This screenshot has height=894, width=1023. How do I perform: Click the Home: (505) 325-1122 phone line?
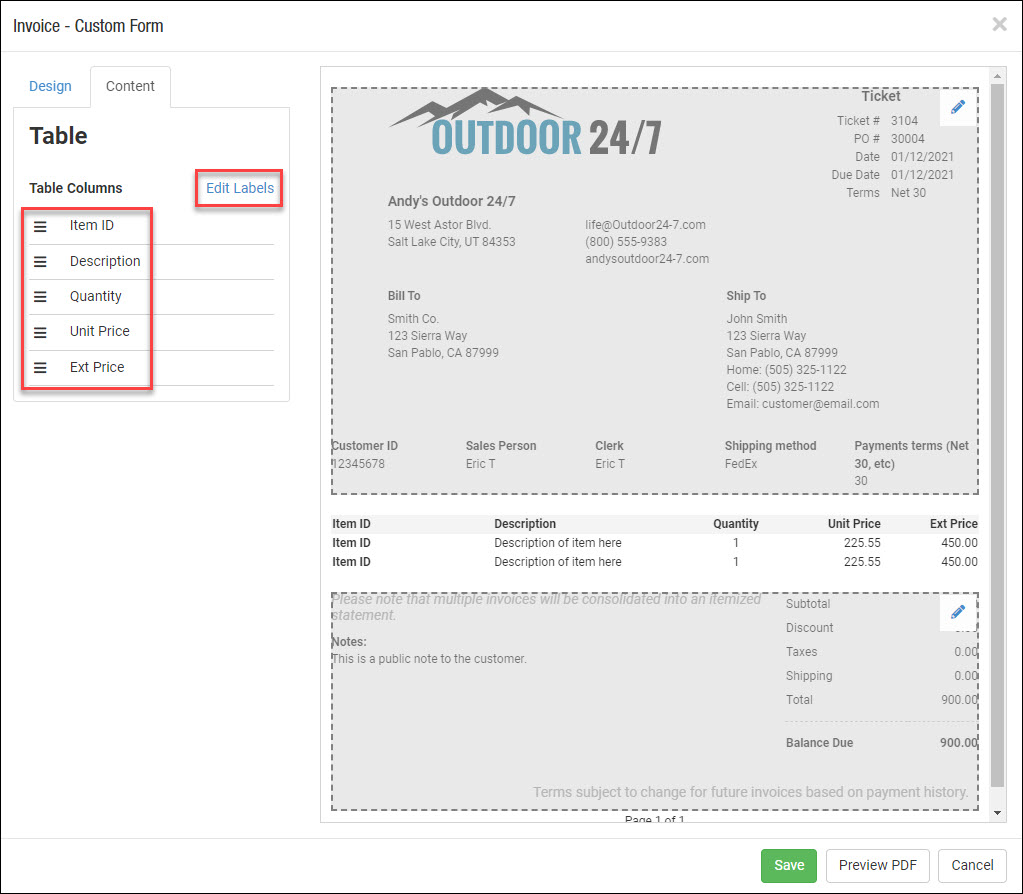786,370
